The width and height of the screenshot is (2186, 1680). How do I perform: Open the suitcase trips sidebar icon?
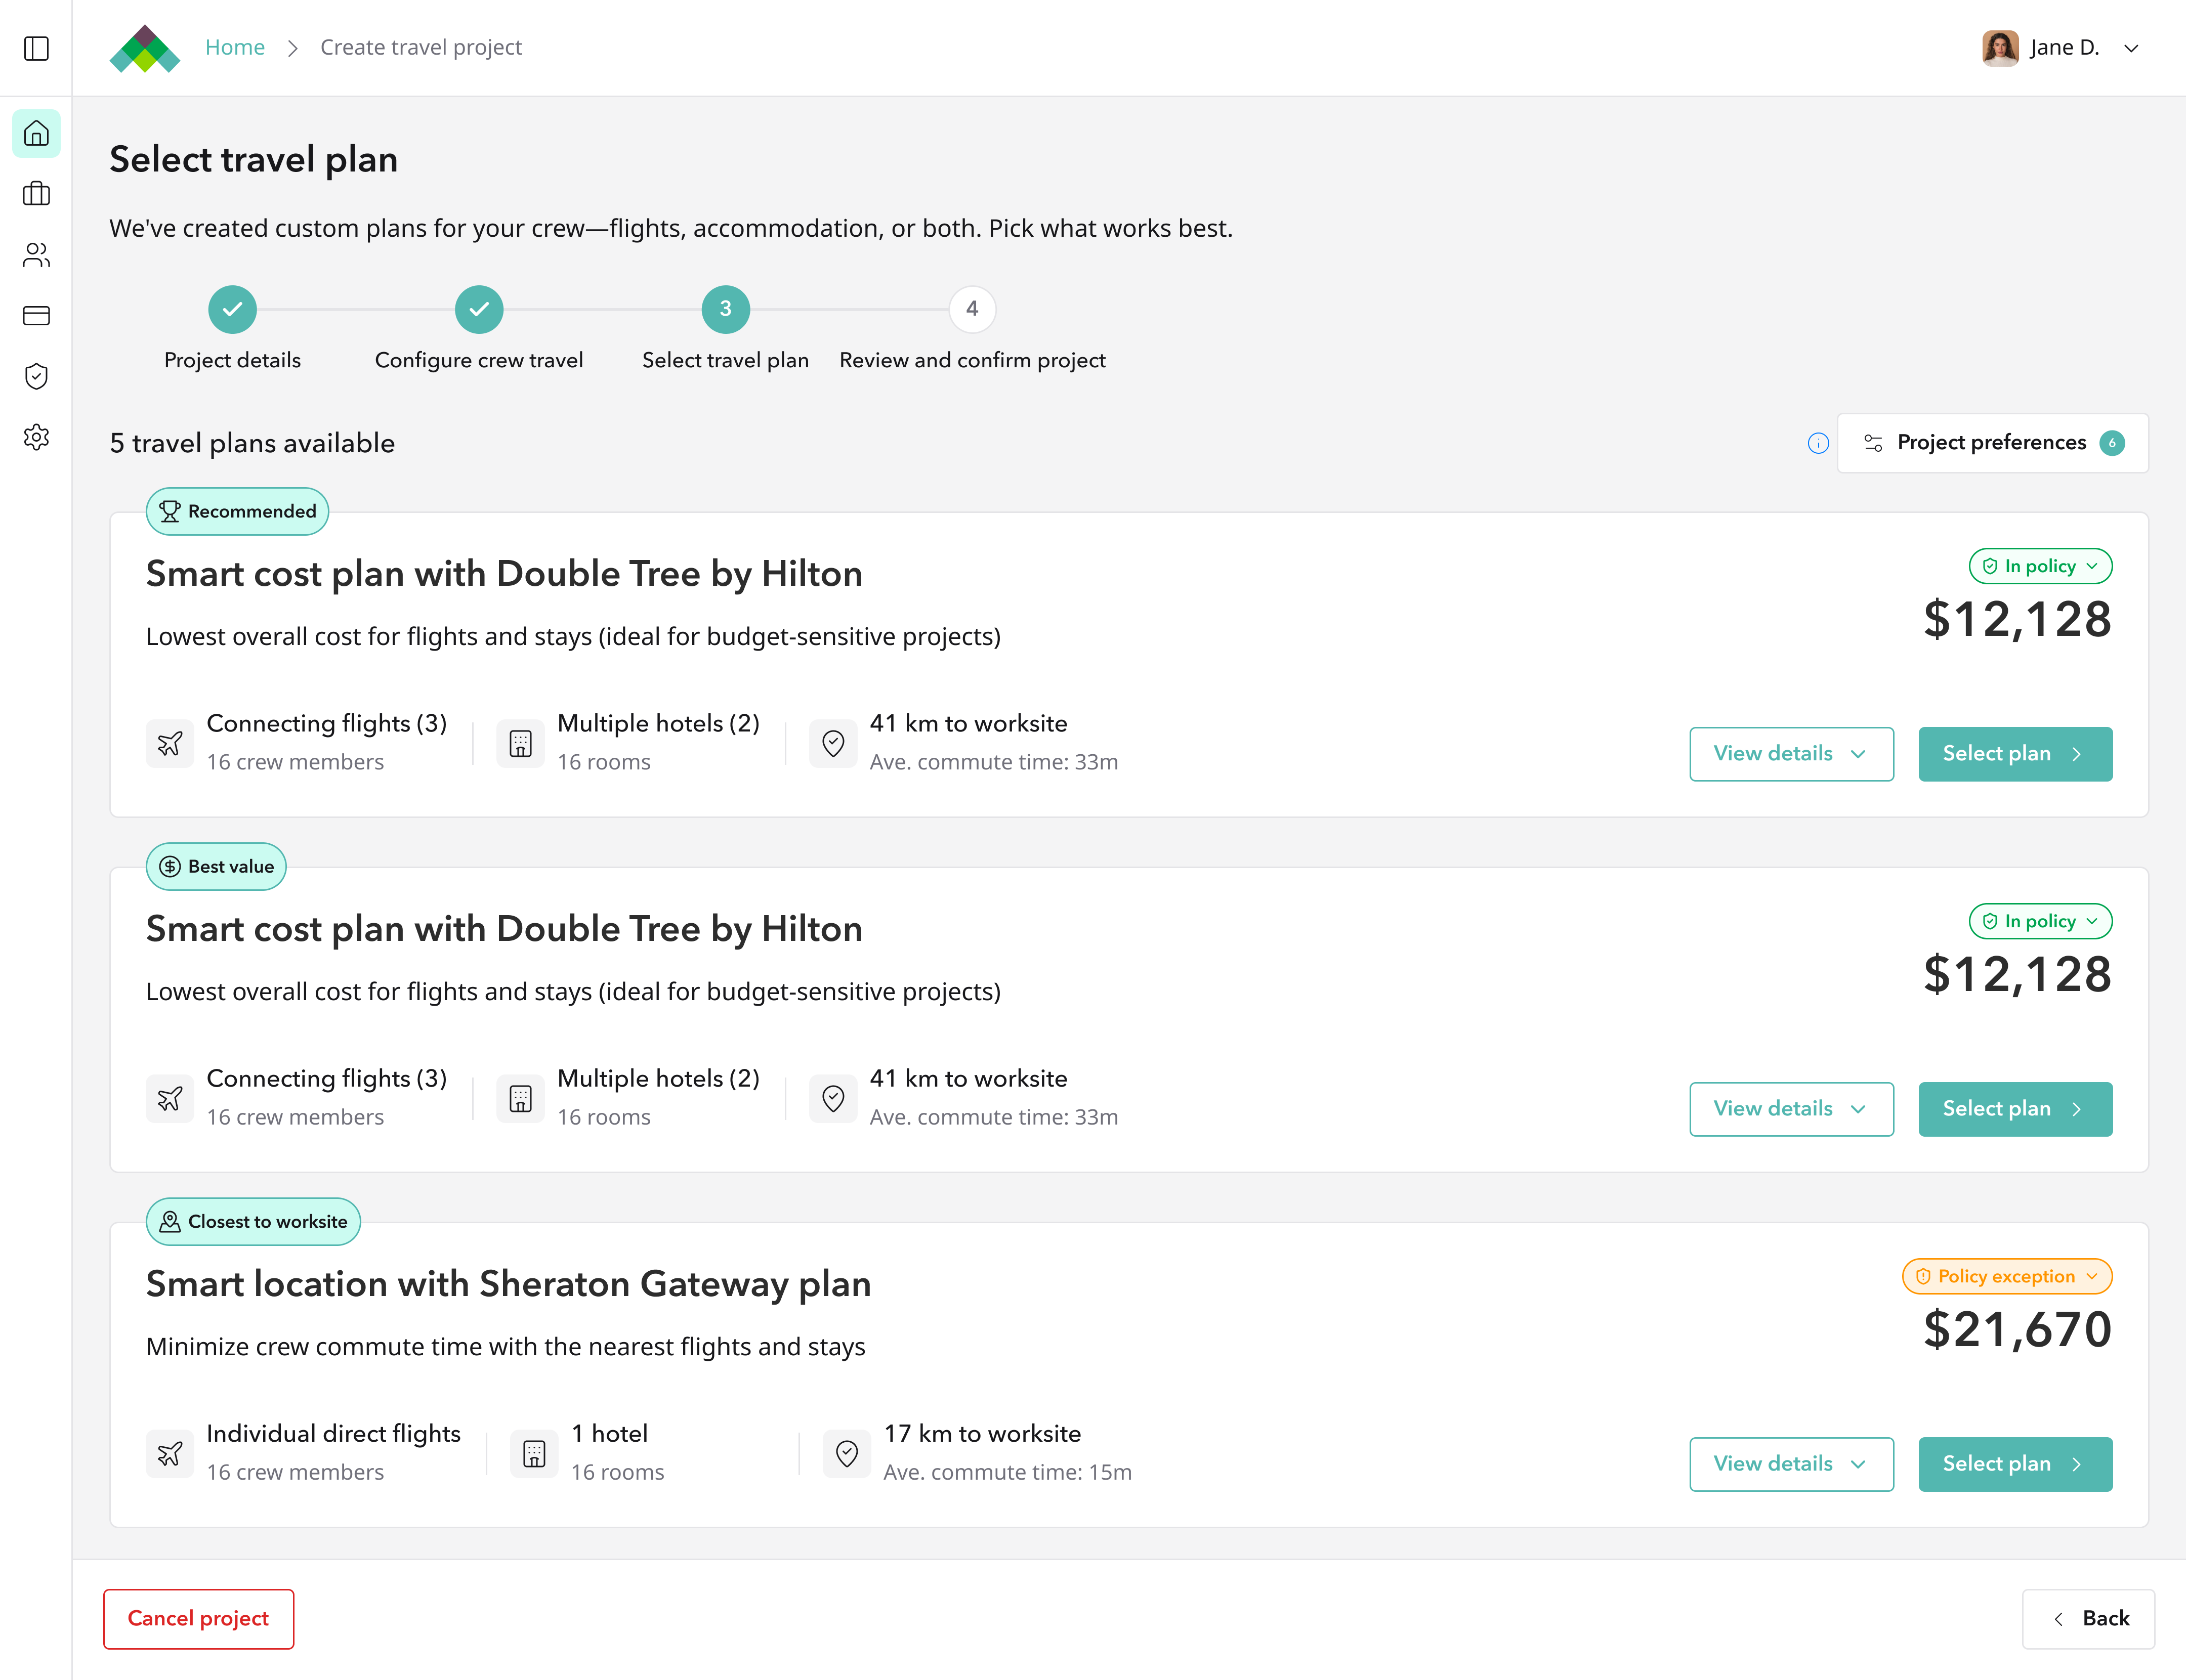36,194
